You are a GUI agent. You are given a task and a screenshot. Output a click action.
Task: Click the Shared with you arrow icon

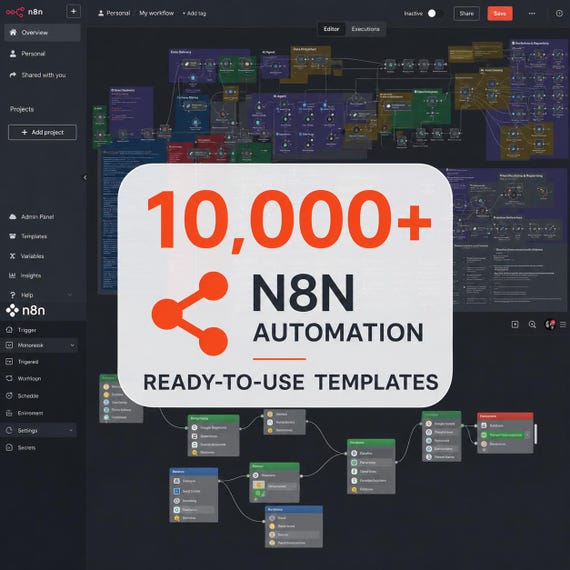(13, 75)
